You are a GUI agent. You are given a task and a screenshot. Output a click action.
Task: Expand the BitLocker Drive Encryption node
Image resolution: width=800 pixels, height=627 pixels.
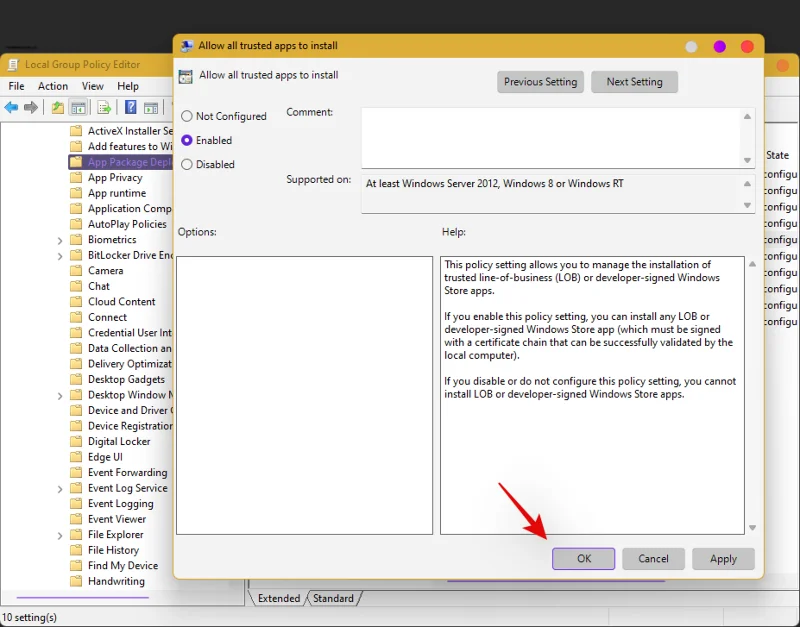click(60, 256)
